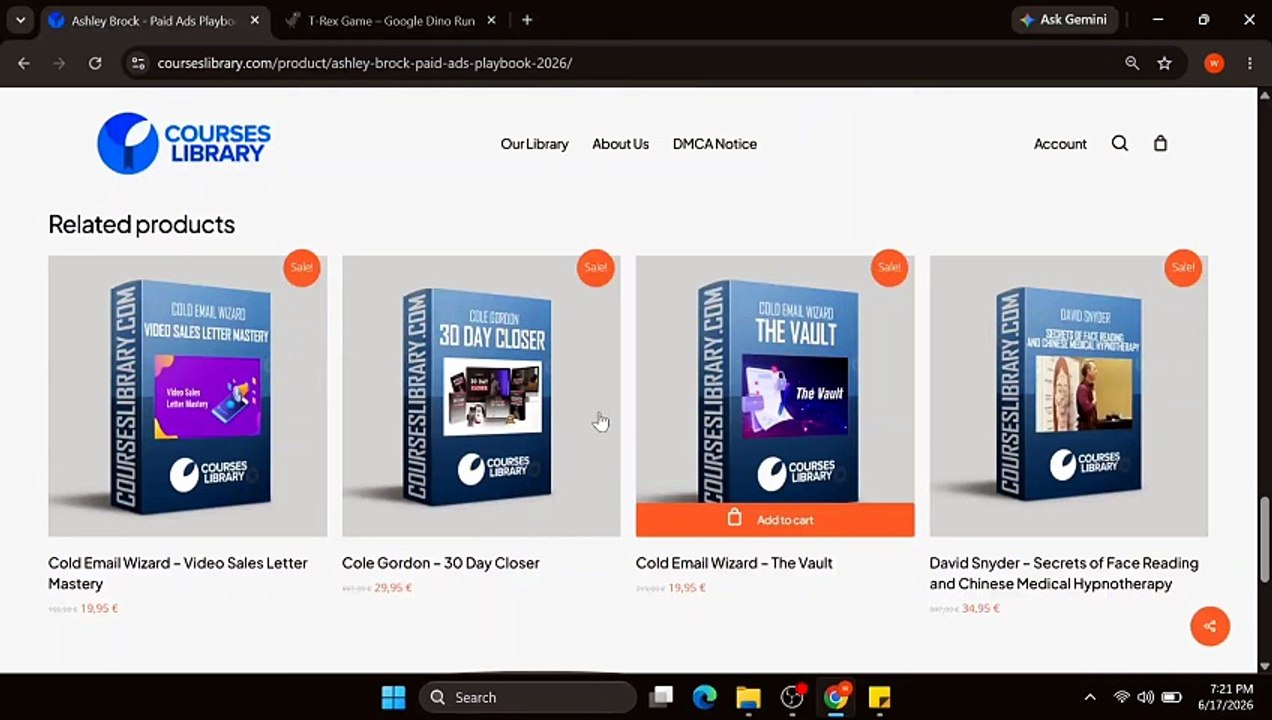Click the orange floating share button
1272x720 pixels.
pyautogui.click(x=1209, y=626)
